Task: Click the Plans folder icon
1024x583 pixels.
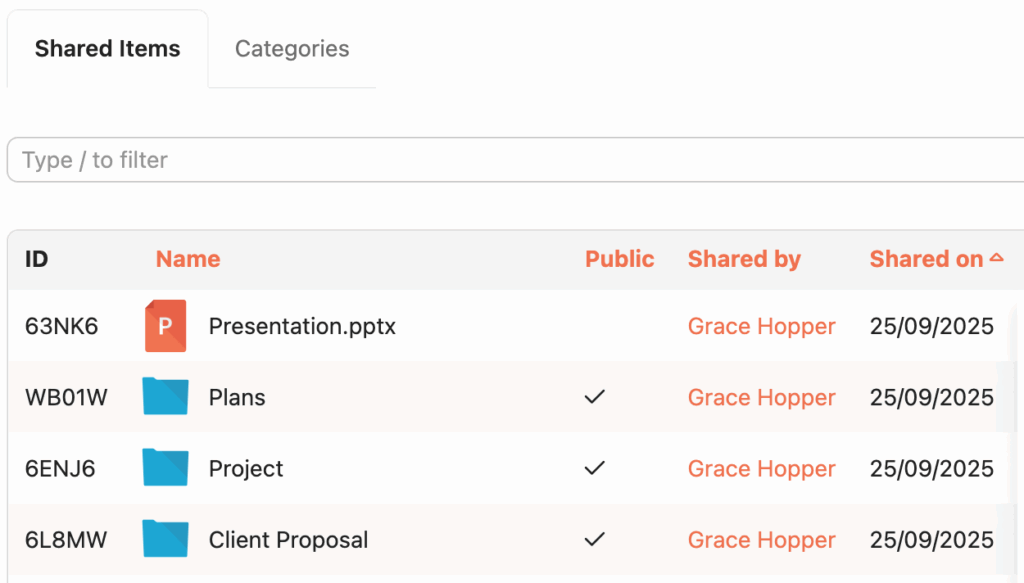Action: tap(165, 397)
